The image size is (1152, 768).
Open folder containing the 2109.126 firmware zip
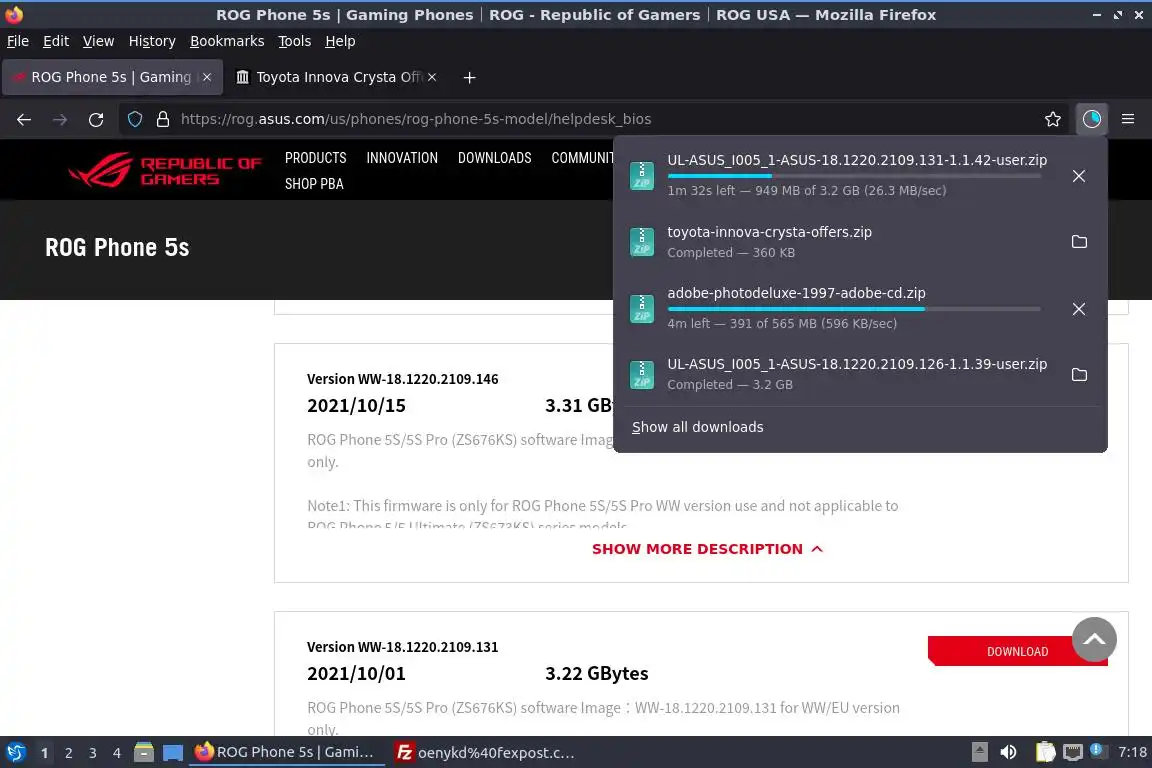[x=1079, y=375]
